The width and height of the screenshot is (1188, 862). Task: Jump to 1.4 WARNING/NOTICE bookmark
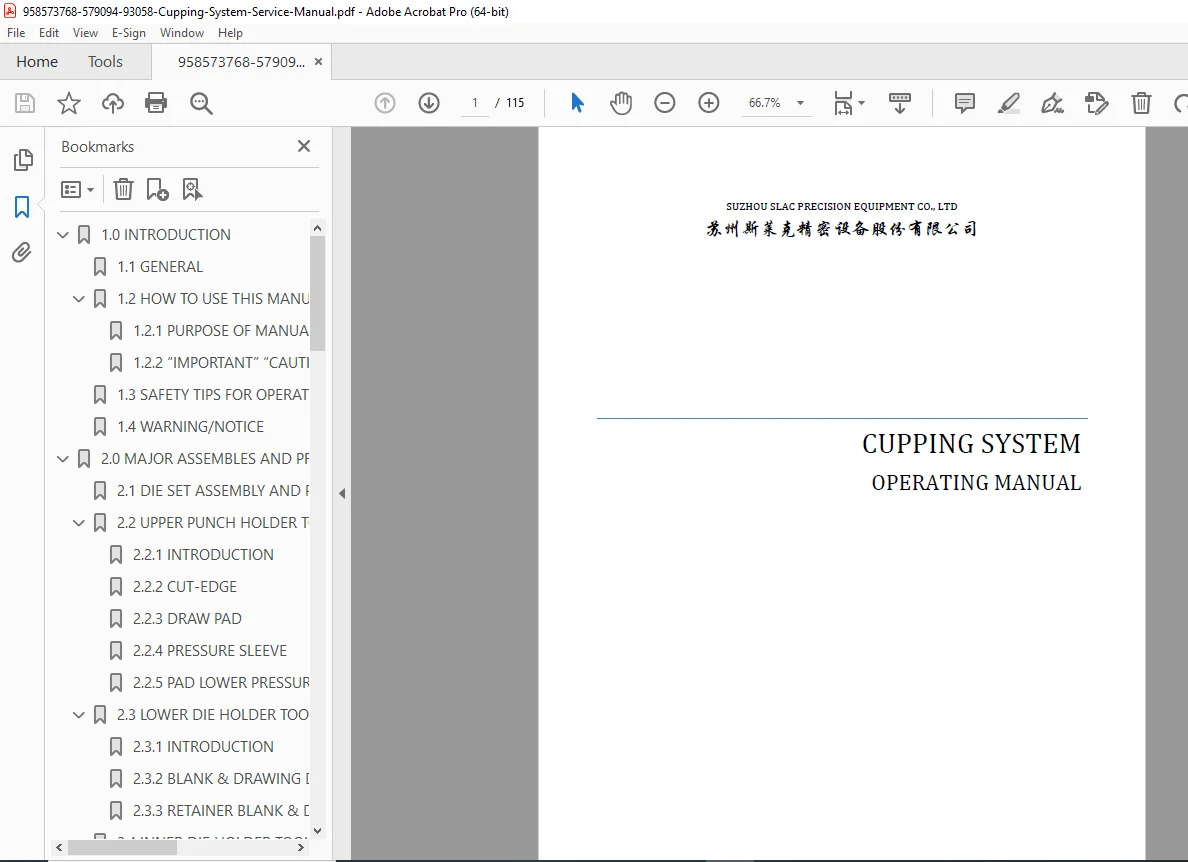click(x=190, y=427)
